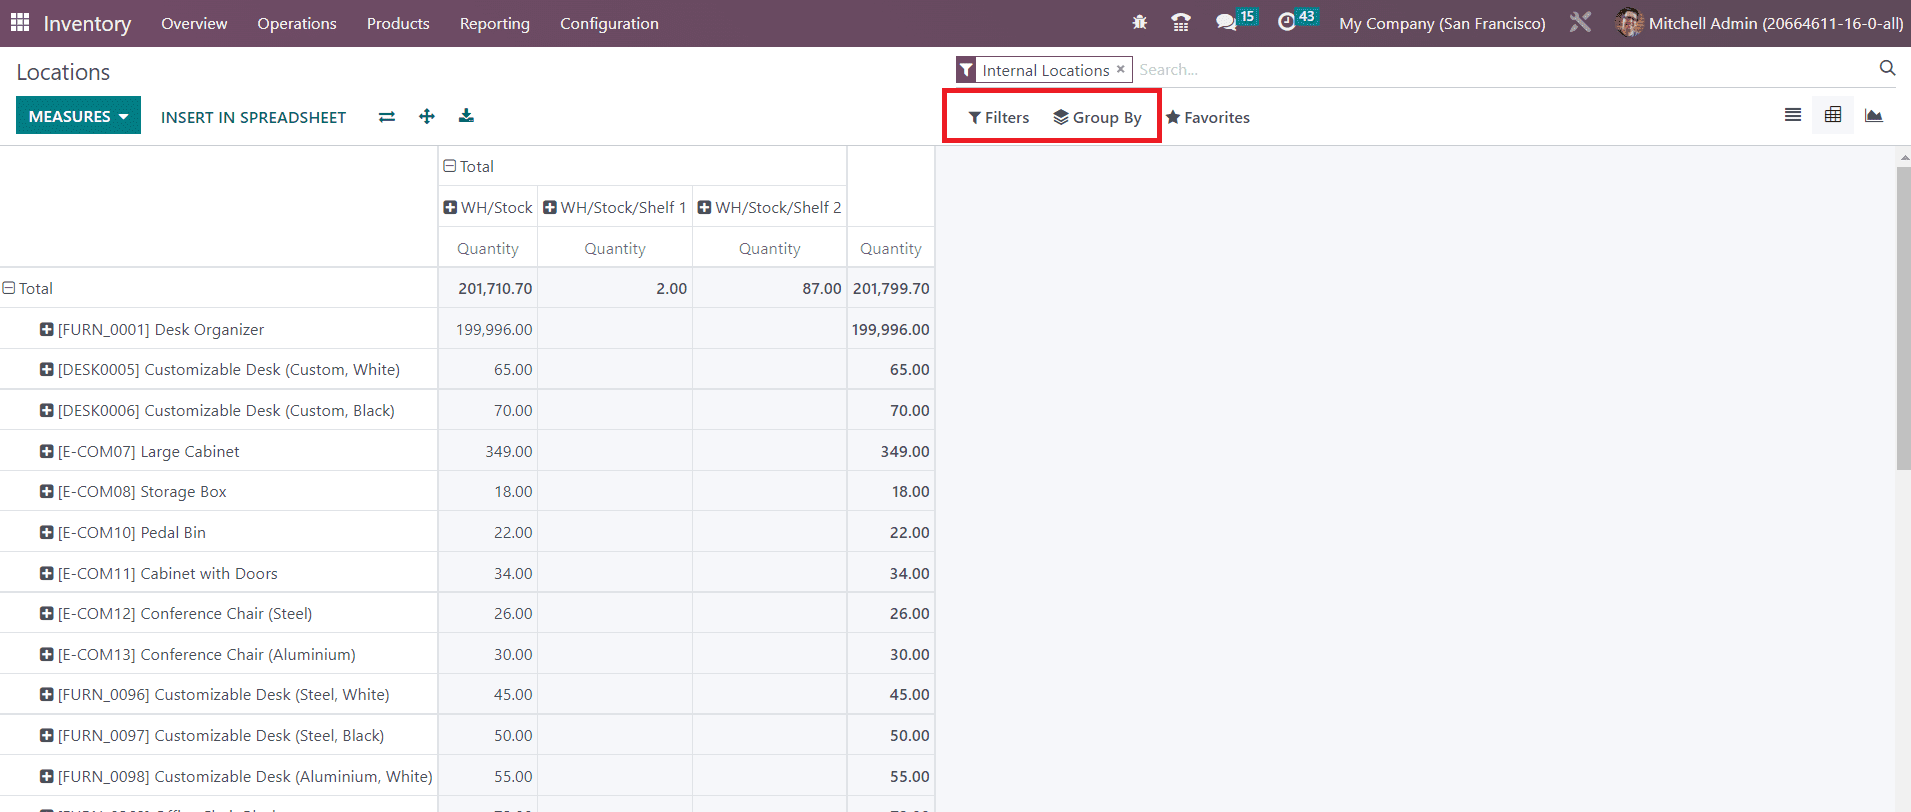Viewport: 1911px width, 812px height.
Task: Open the conversations chat icon
Action: point(1226,22)
